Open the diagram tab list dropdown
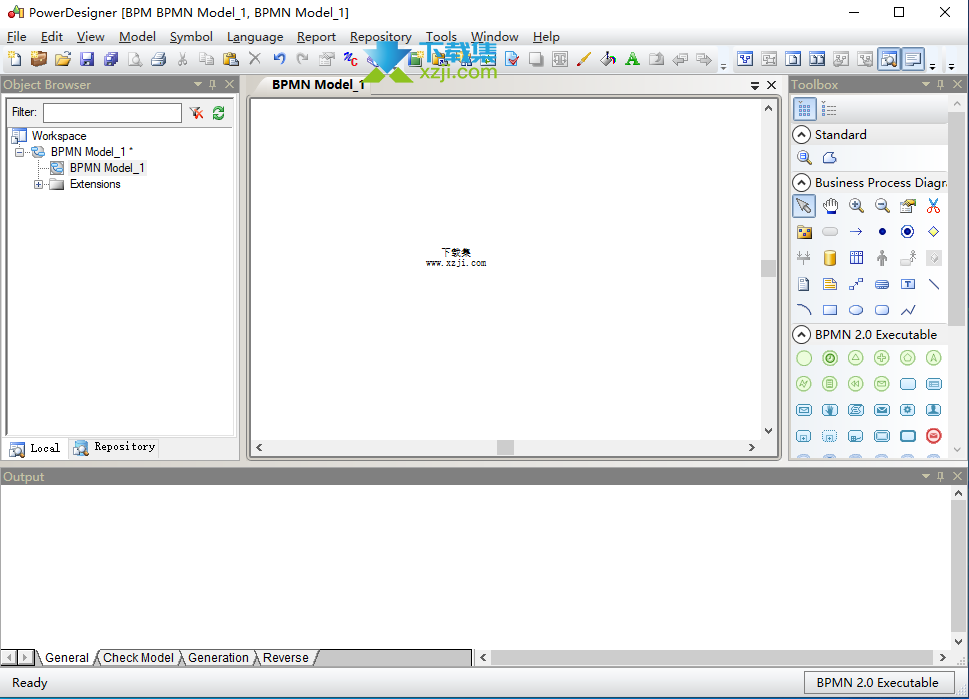969x699 pixels. click(755, 85)
